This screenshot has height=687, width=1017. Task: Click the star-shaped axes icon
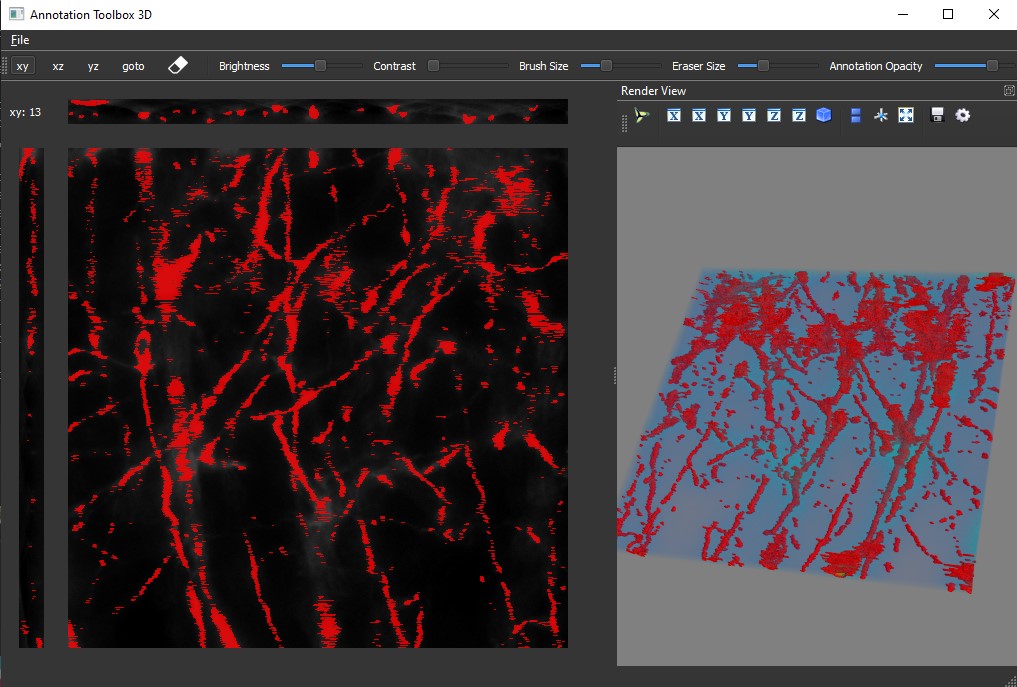(x=881, y=116)
